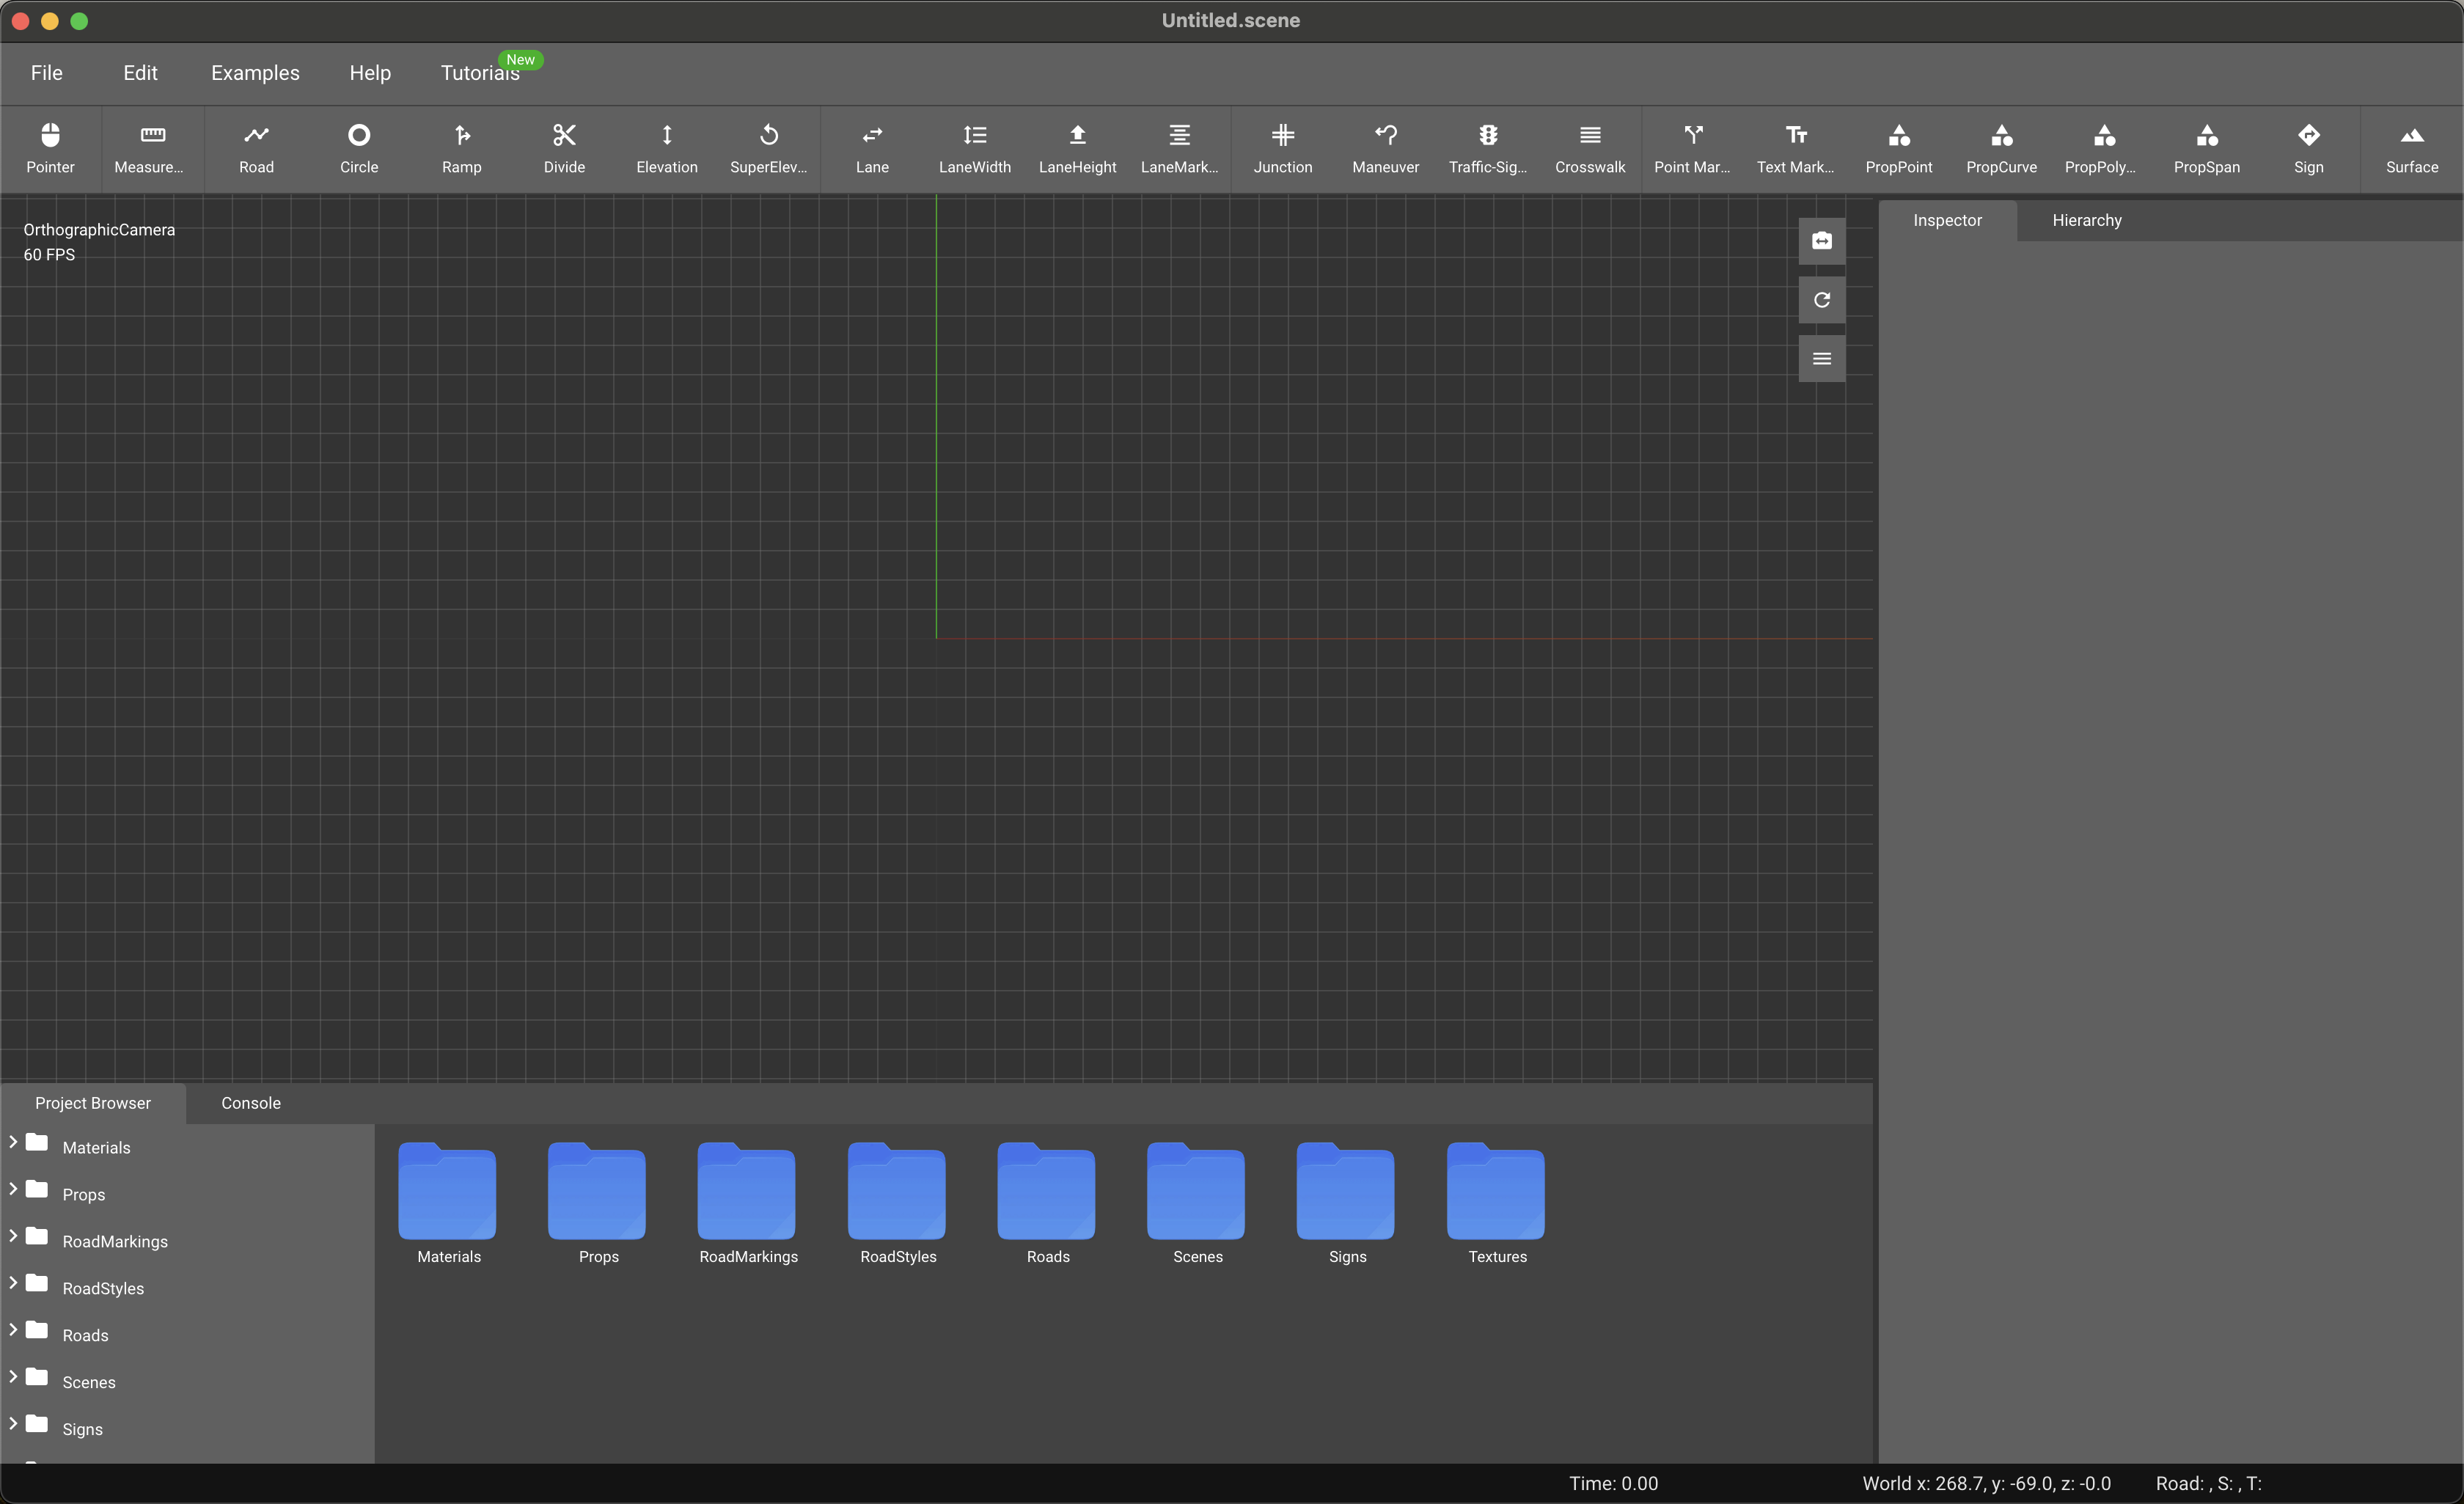
Task: Open the LaneMarking tool
Action: pos(1180,149)
